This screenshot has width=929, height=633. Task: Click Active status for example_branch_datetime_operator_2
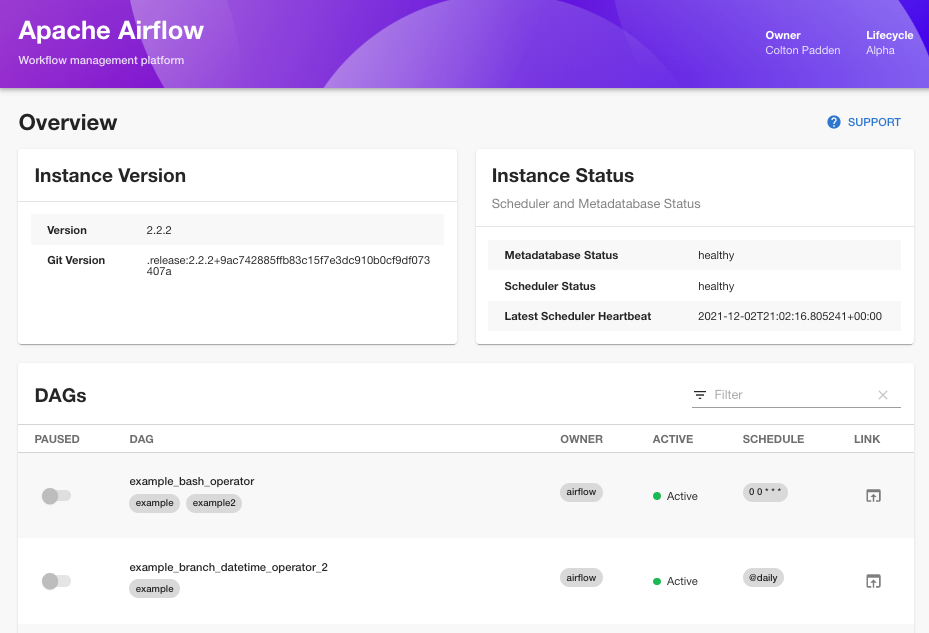[x=675, y=581]
